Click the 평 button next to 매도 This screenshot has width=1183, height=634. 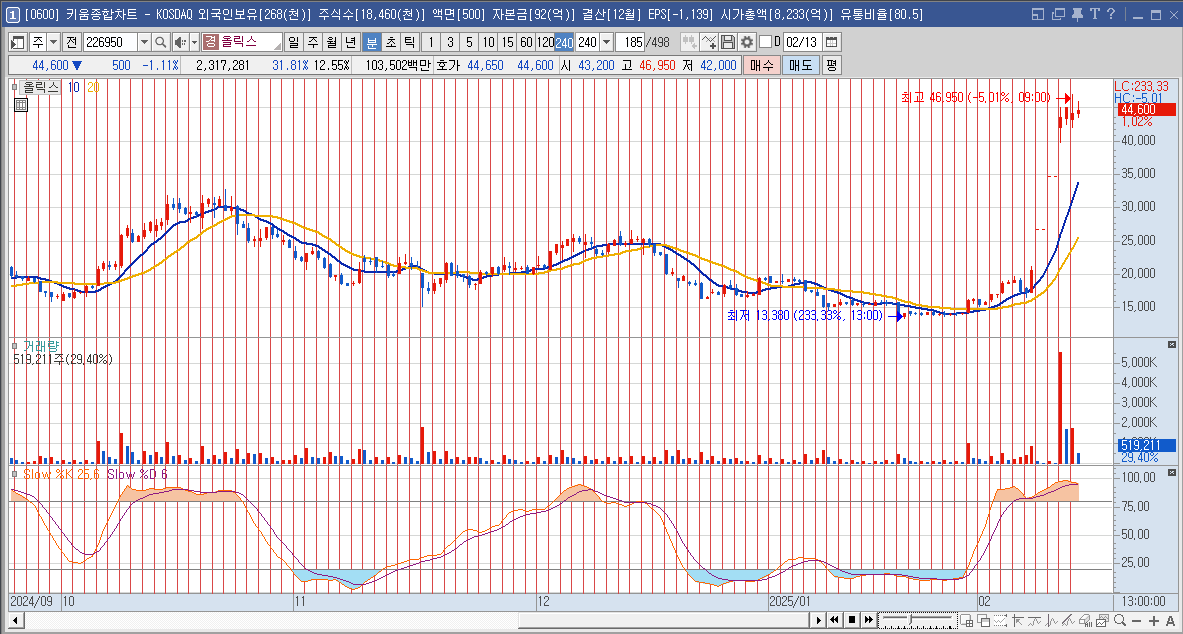(831, 65)
